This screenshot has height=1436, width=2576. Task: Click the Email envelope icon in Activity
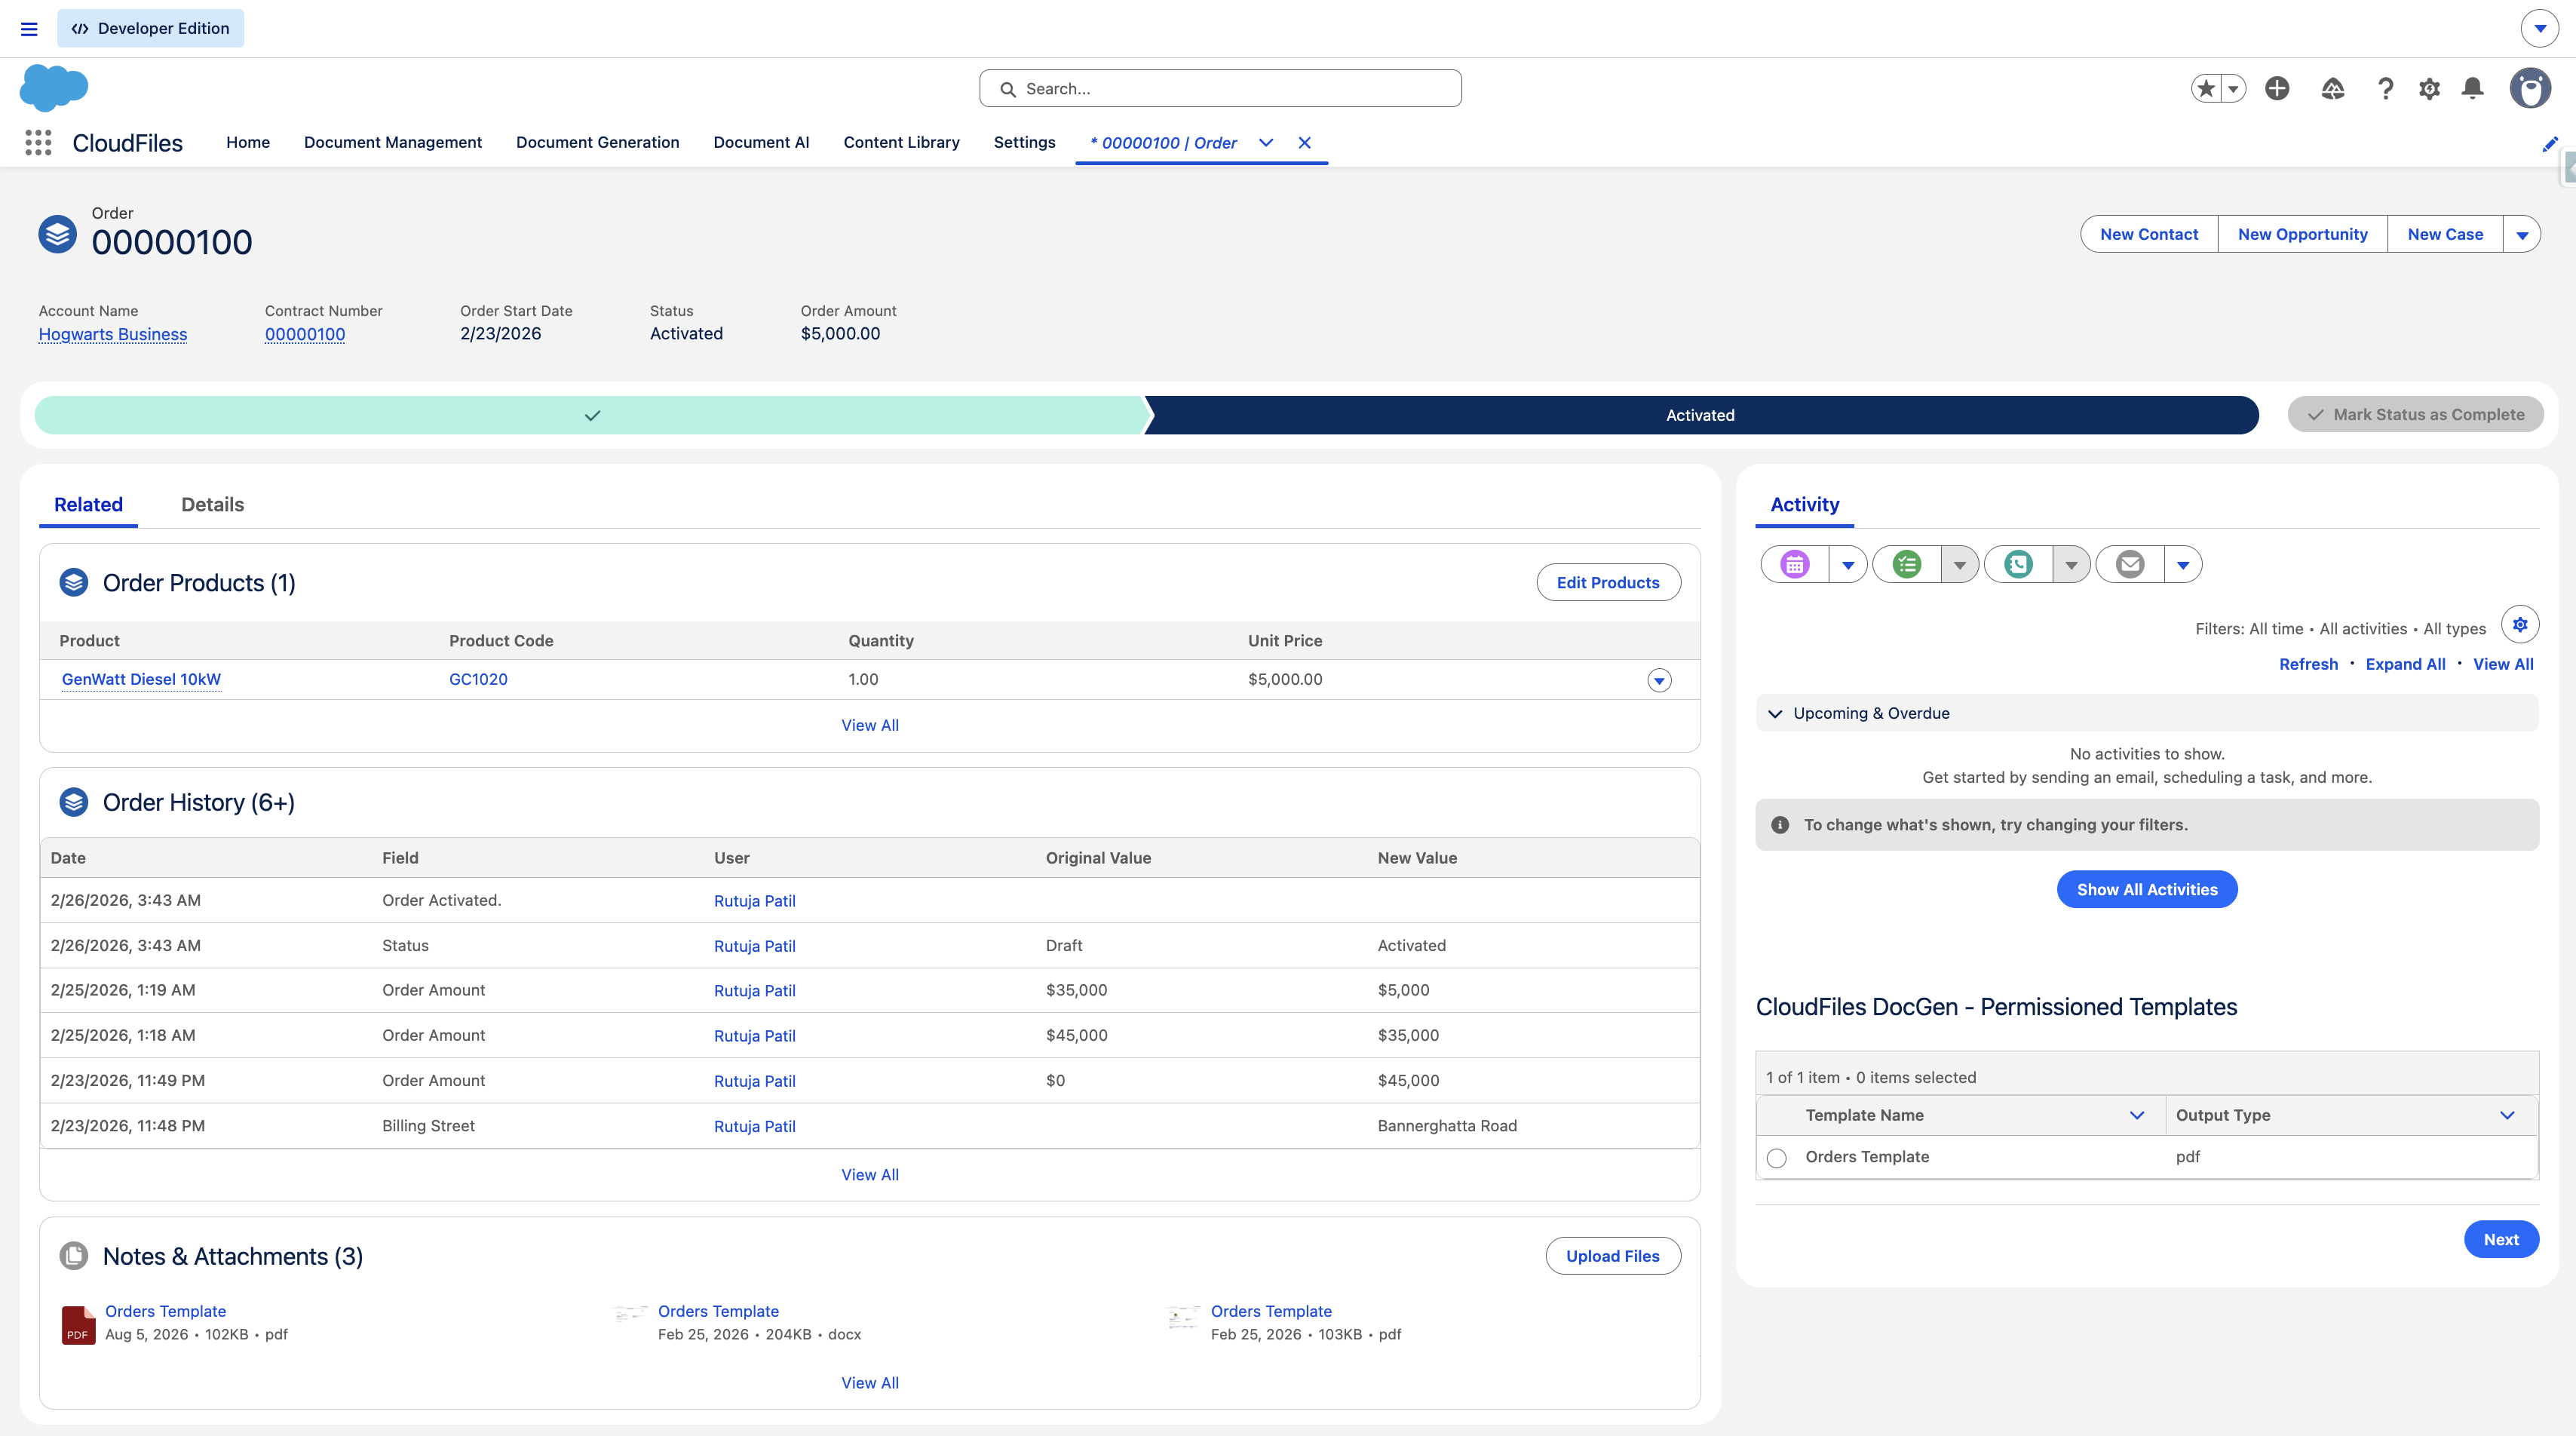(x=2130, y=564)
